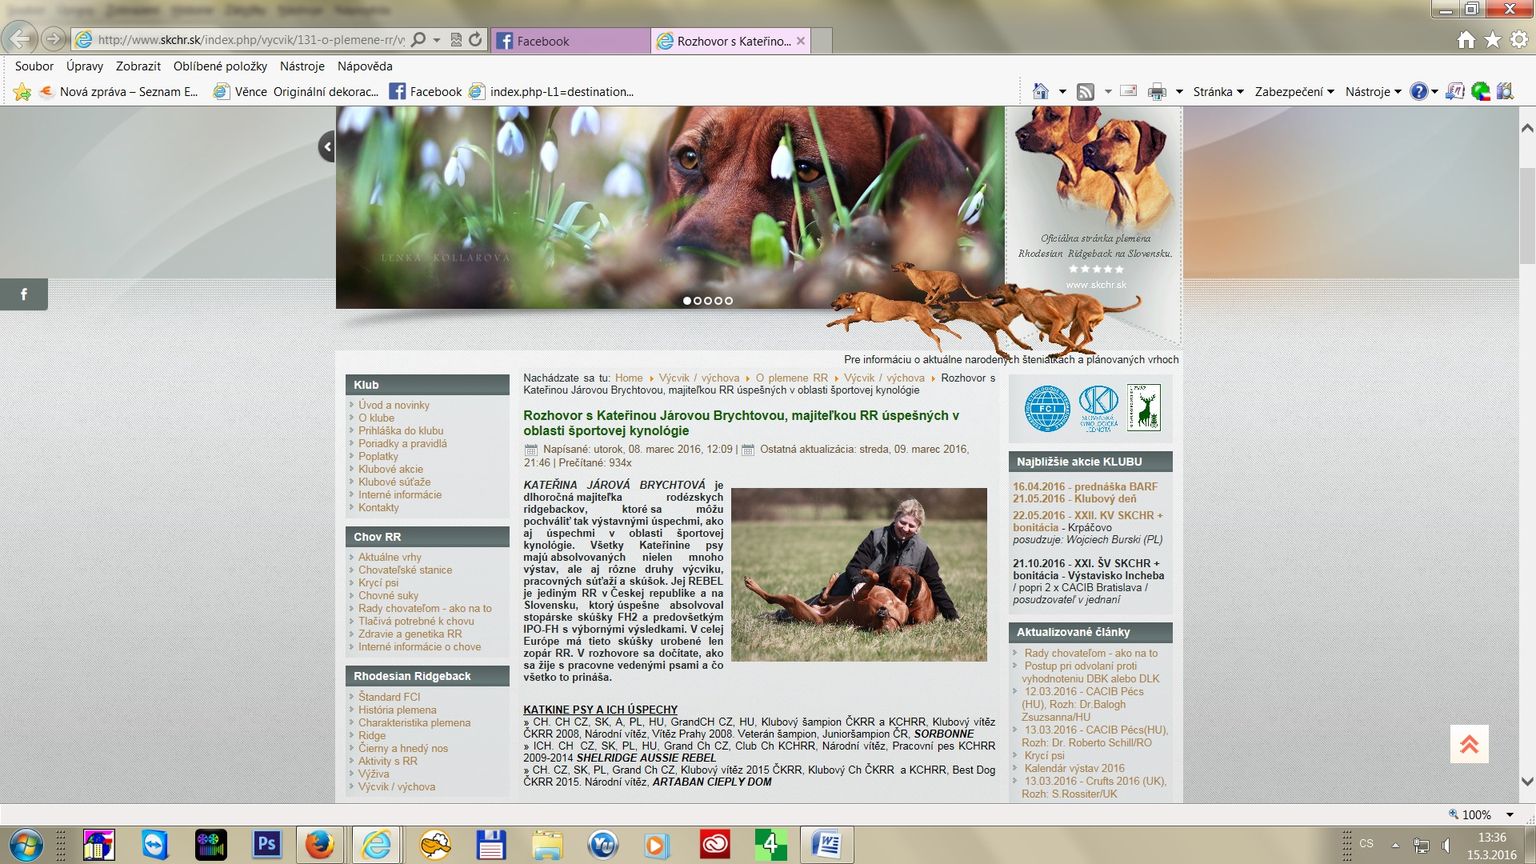The width and height of the screenshot is (1536, 864).
Task: Collapse slideshow with left arrow handle
Action: point(326,147)
